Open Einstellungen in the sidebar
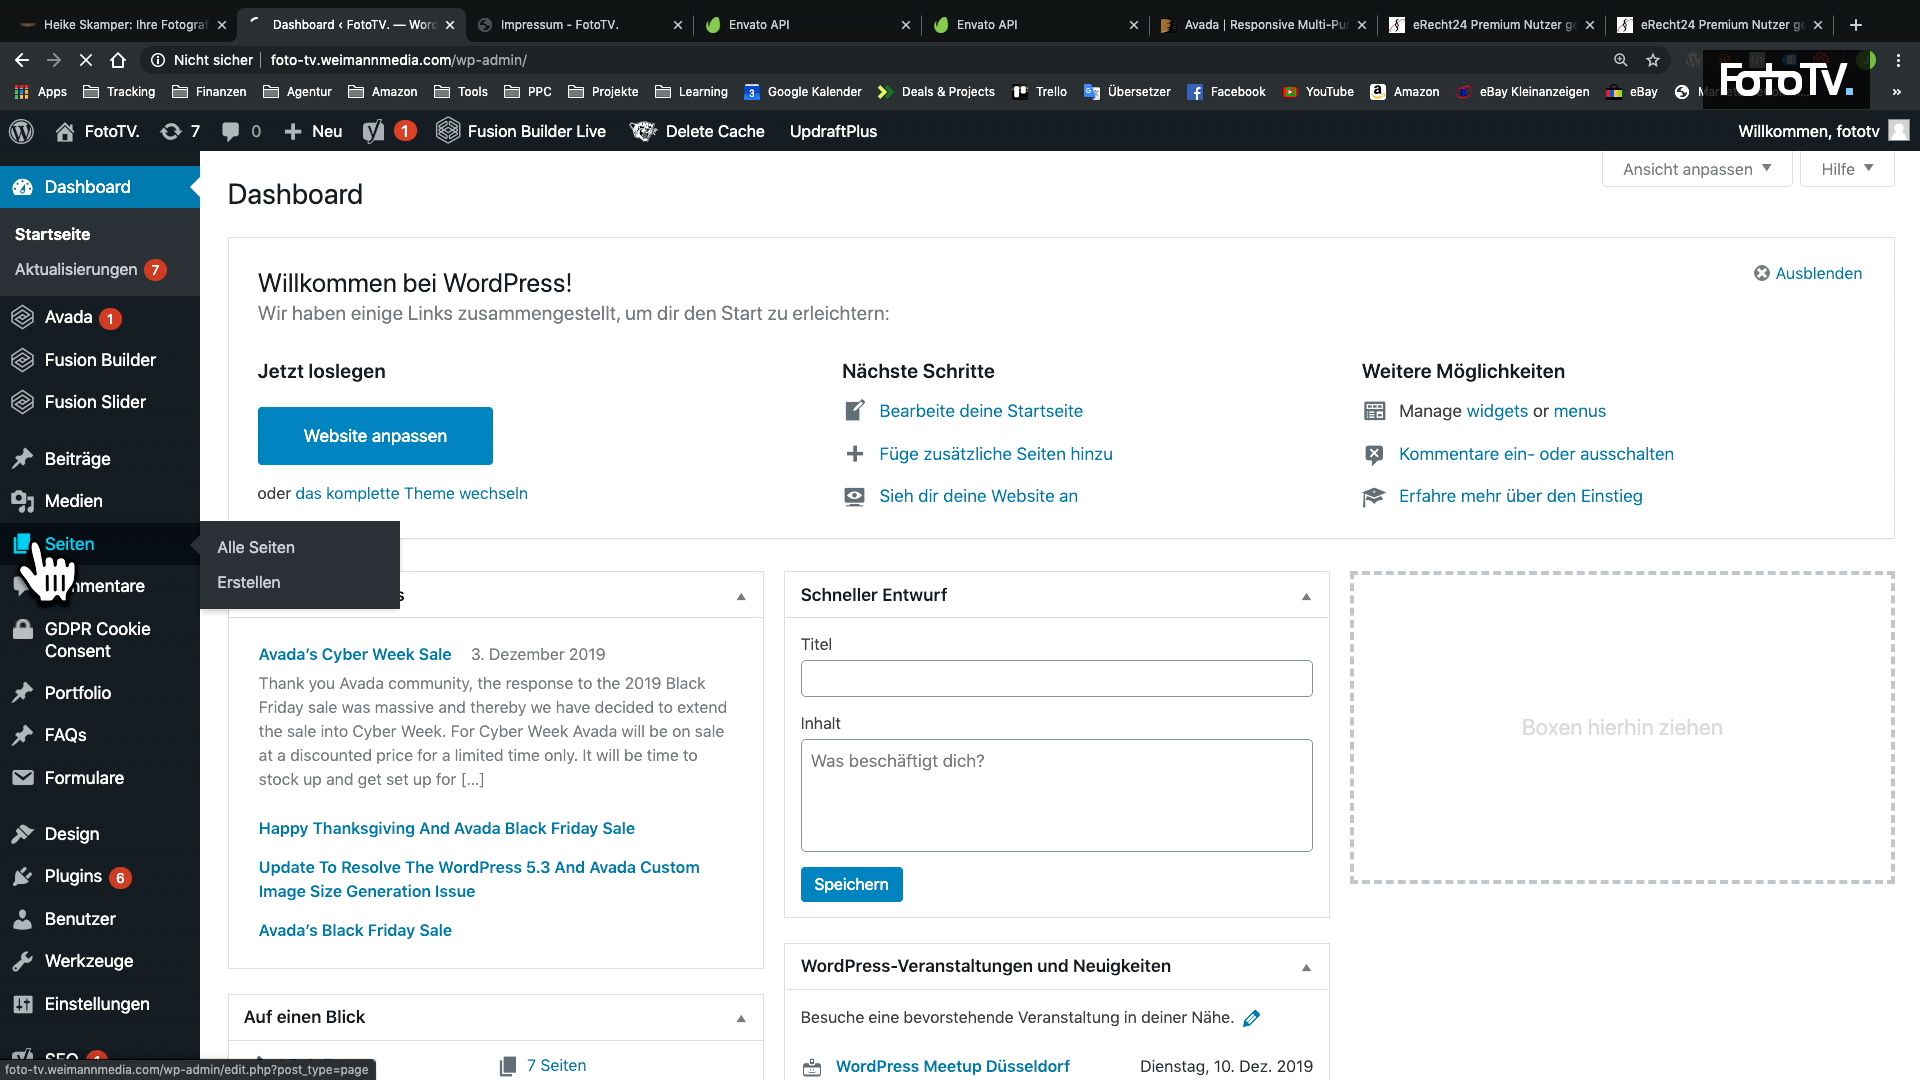This screenshot has width=1920, height=1080. [97, 1004]
